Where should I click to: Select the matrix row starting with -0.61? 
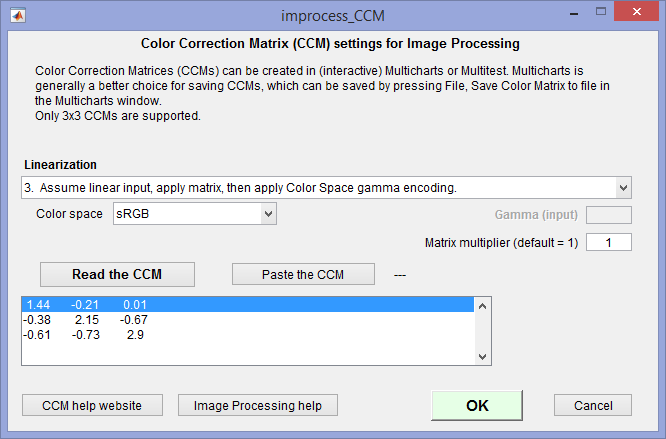pos(248,335)
